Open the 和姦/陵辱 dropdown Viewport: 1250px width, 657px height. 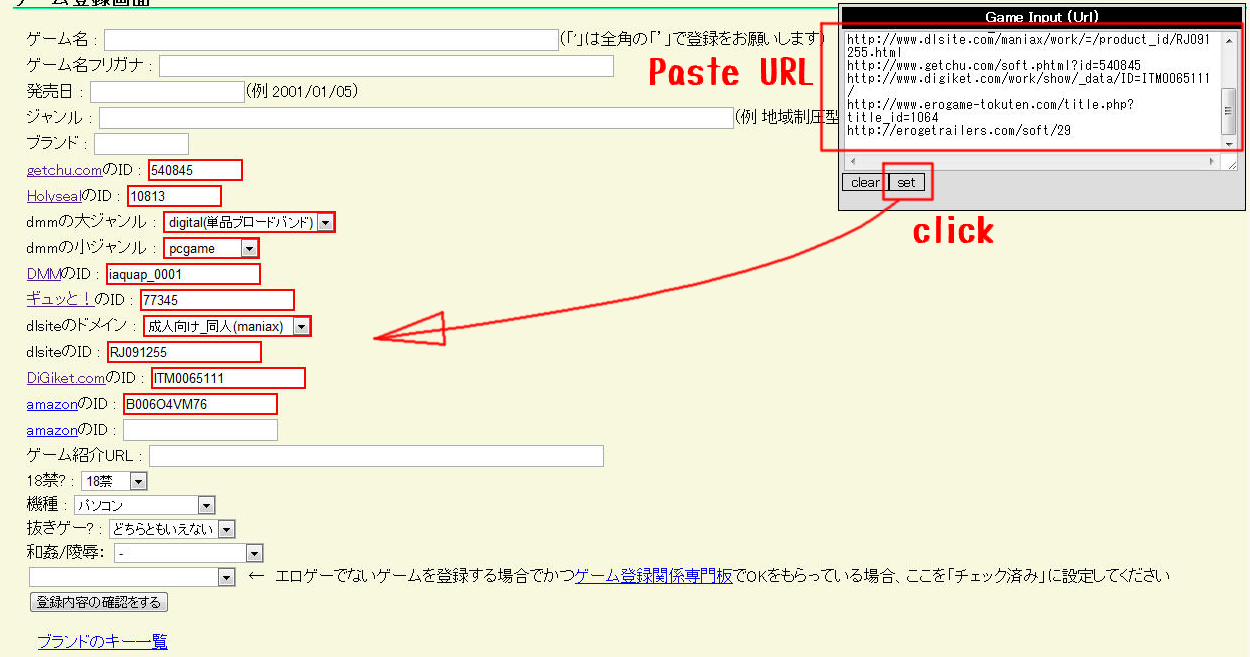(x=187, y=553)
